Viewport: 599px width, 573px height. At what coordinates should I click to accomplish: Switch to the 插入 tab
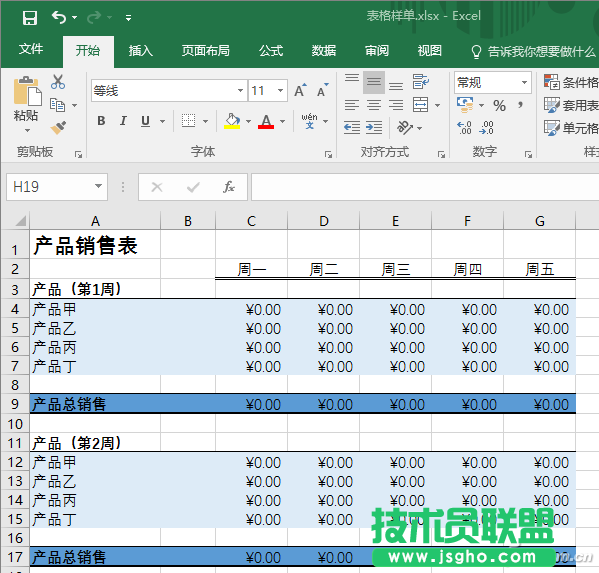141,50
